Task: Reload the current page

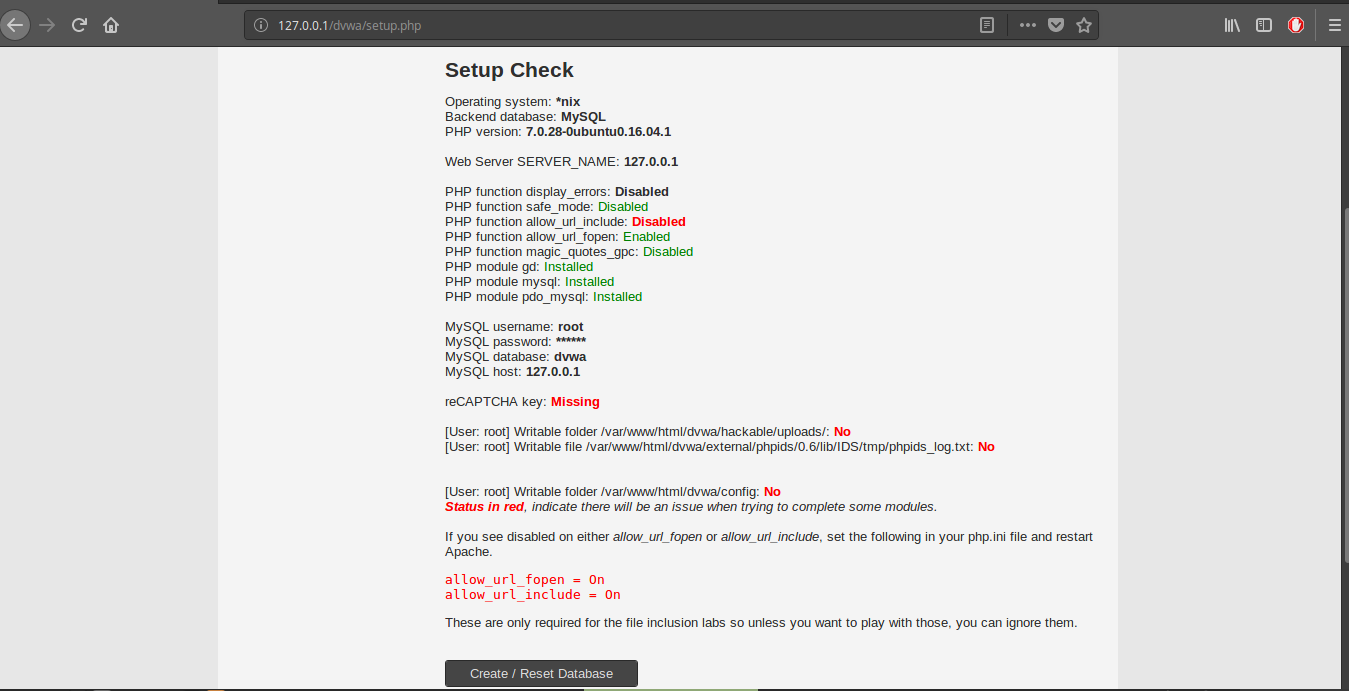Action: click(x=79, y=25)
